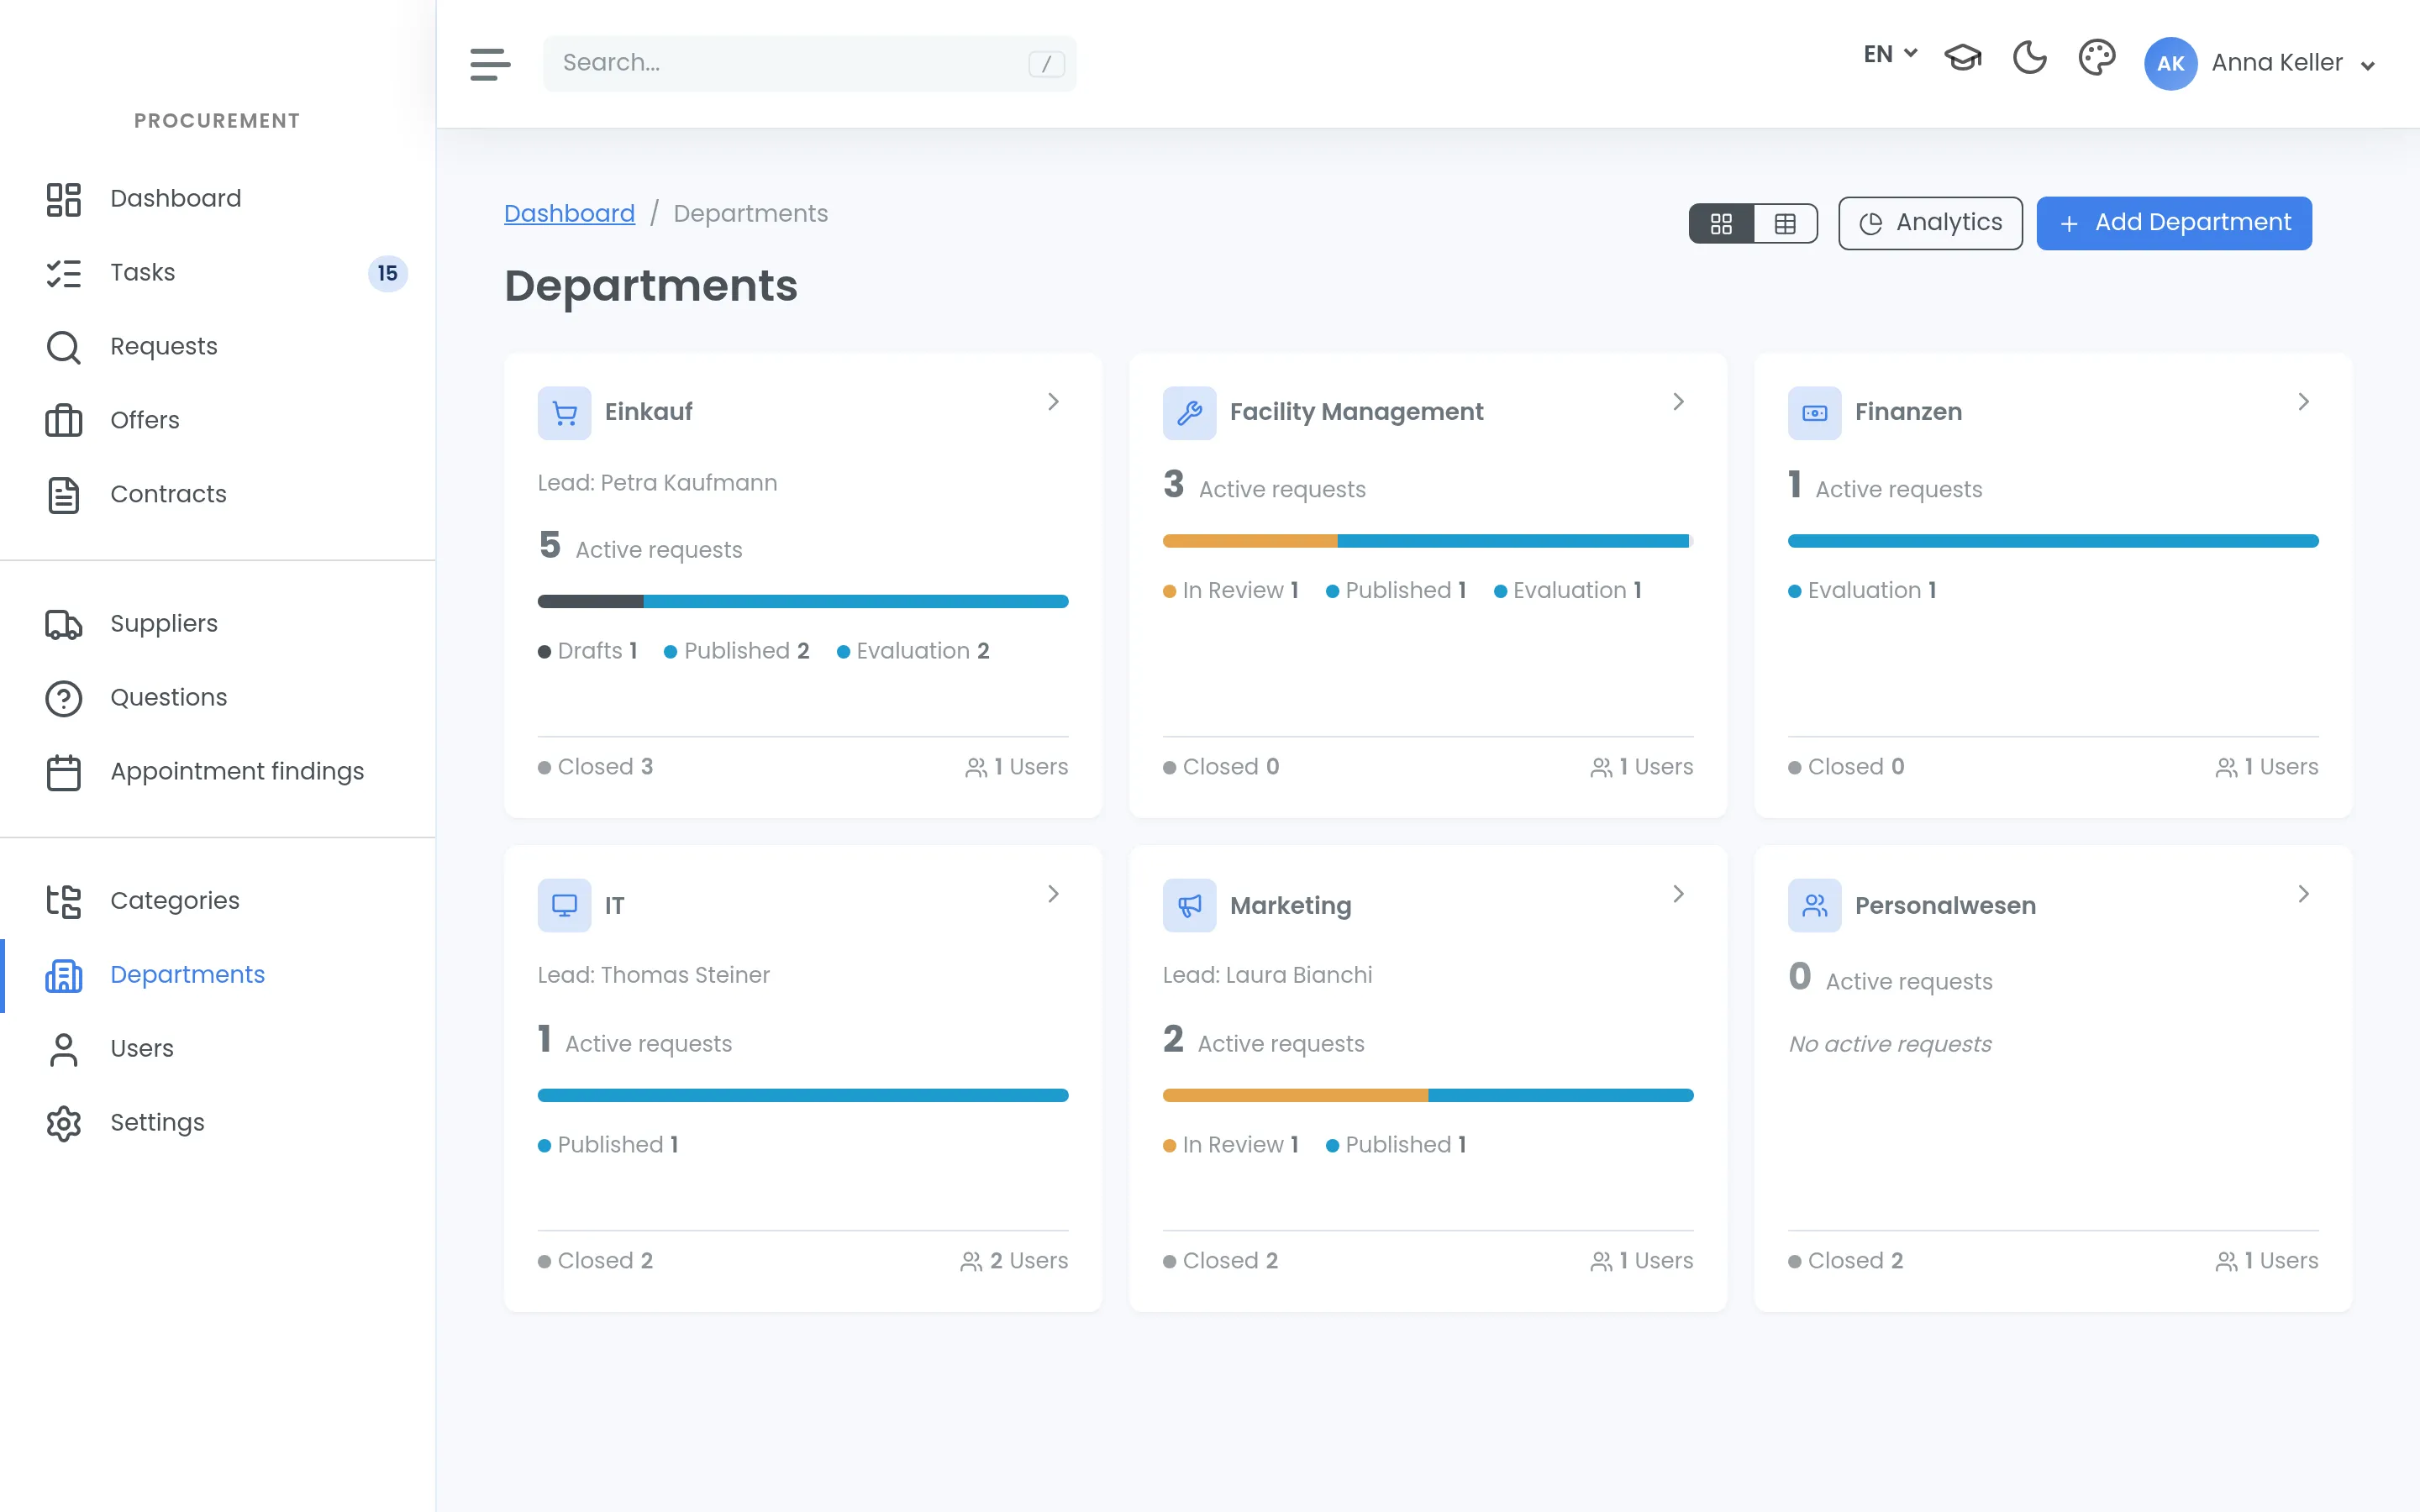The width and height of the screenshot is (2420, 1512).
Task: Follow the Dashboard breadcrumb link
Action: click(569, 214)
